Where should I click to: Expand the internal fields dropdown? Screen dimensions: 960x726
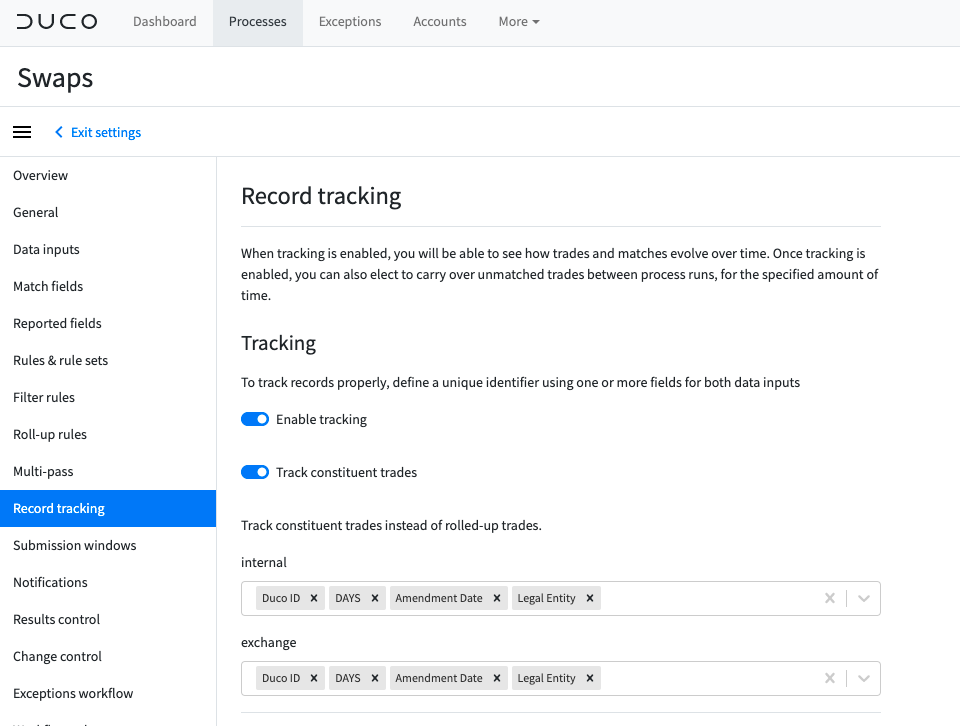(863, 598)
